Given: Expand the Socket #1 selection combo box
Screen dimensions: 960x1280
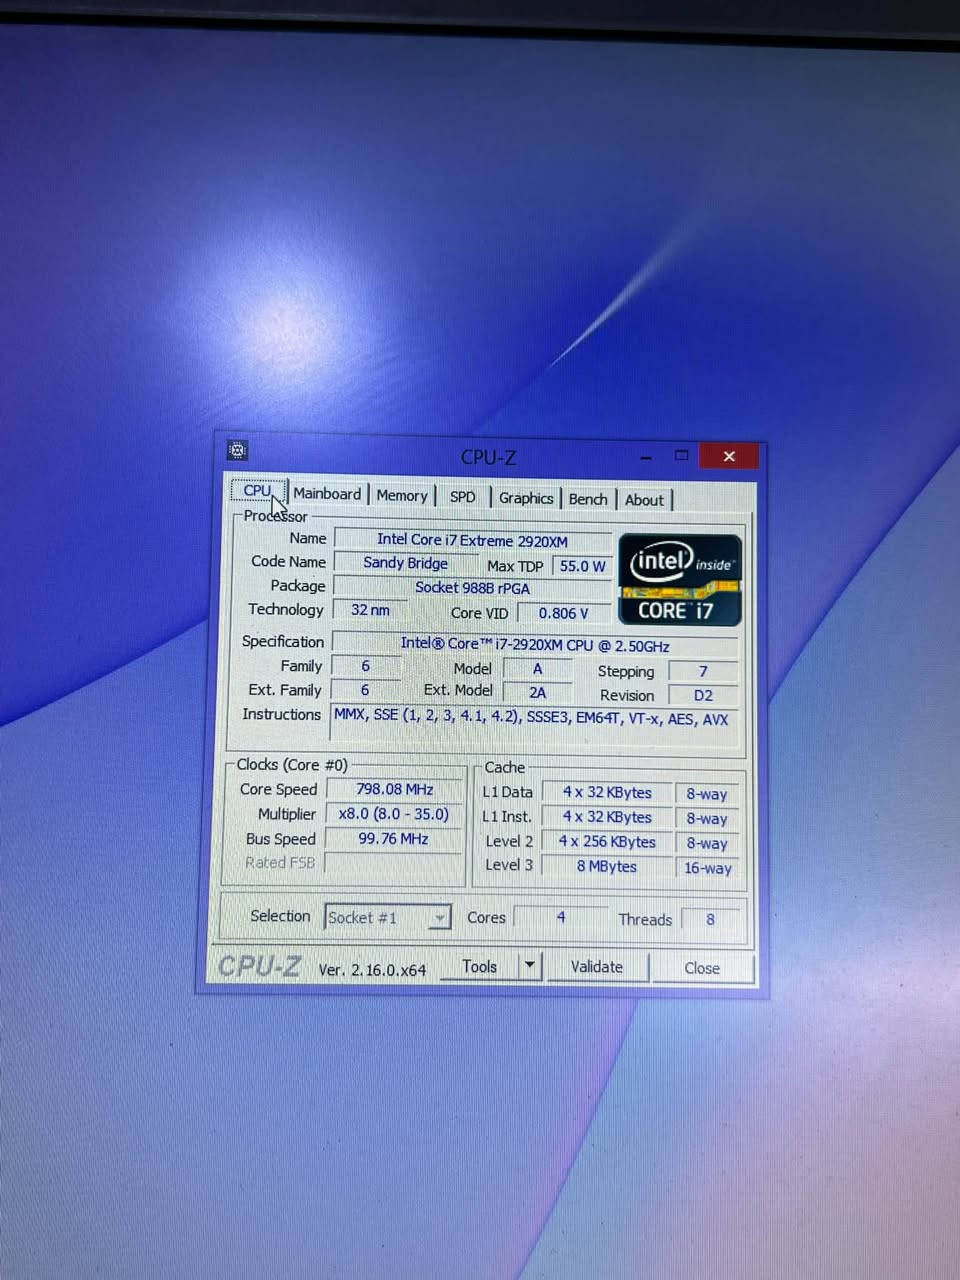Looking at the screenshot, I should coord(388,917).
